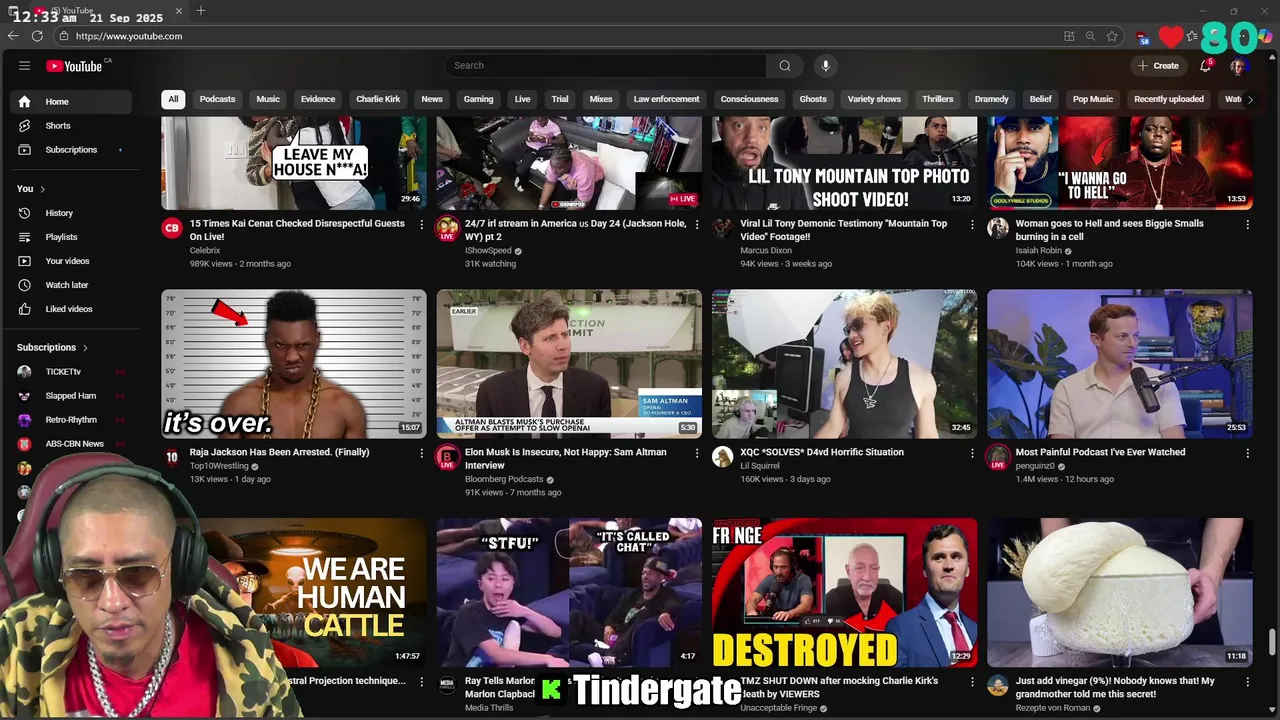Click inside the YouTube search field
1280x720 pixels.
point(605,66)
